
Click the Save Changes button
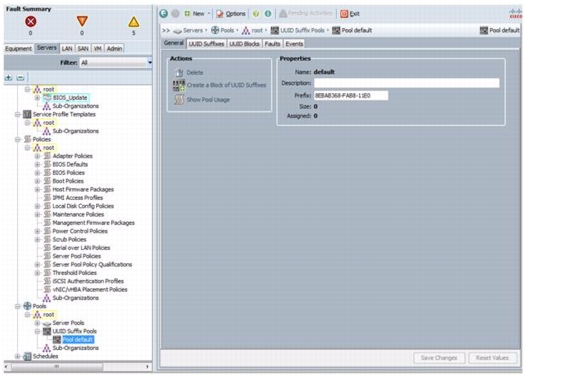(439, 358)
